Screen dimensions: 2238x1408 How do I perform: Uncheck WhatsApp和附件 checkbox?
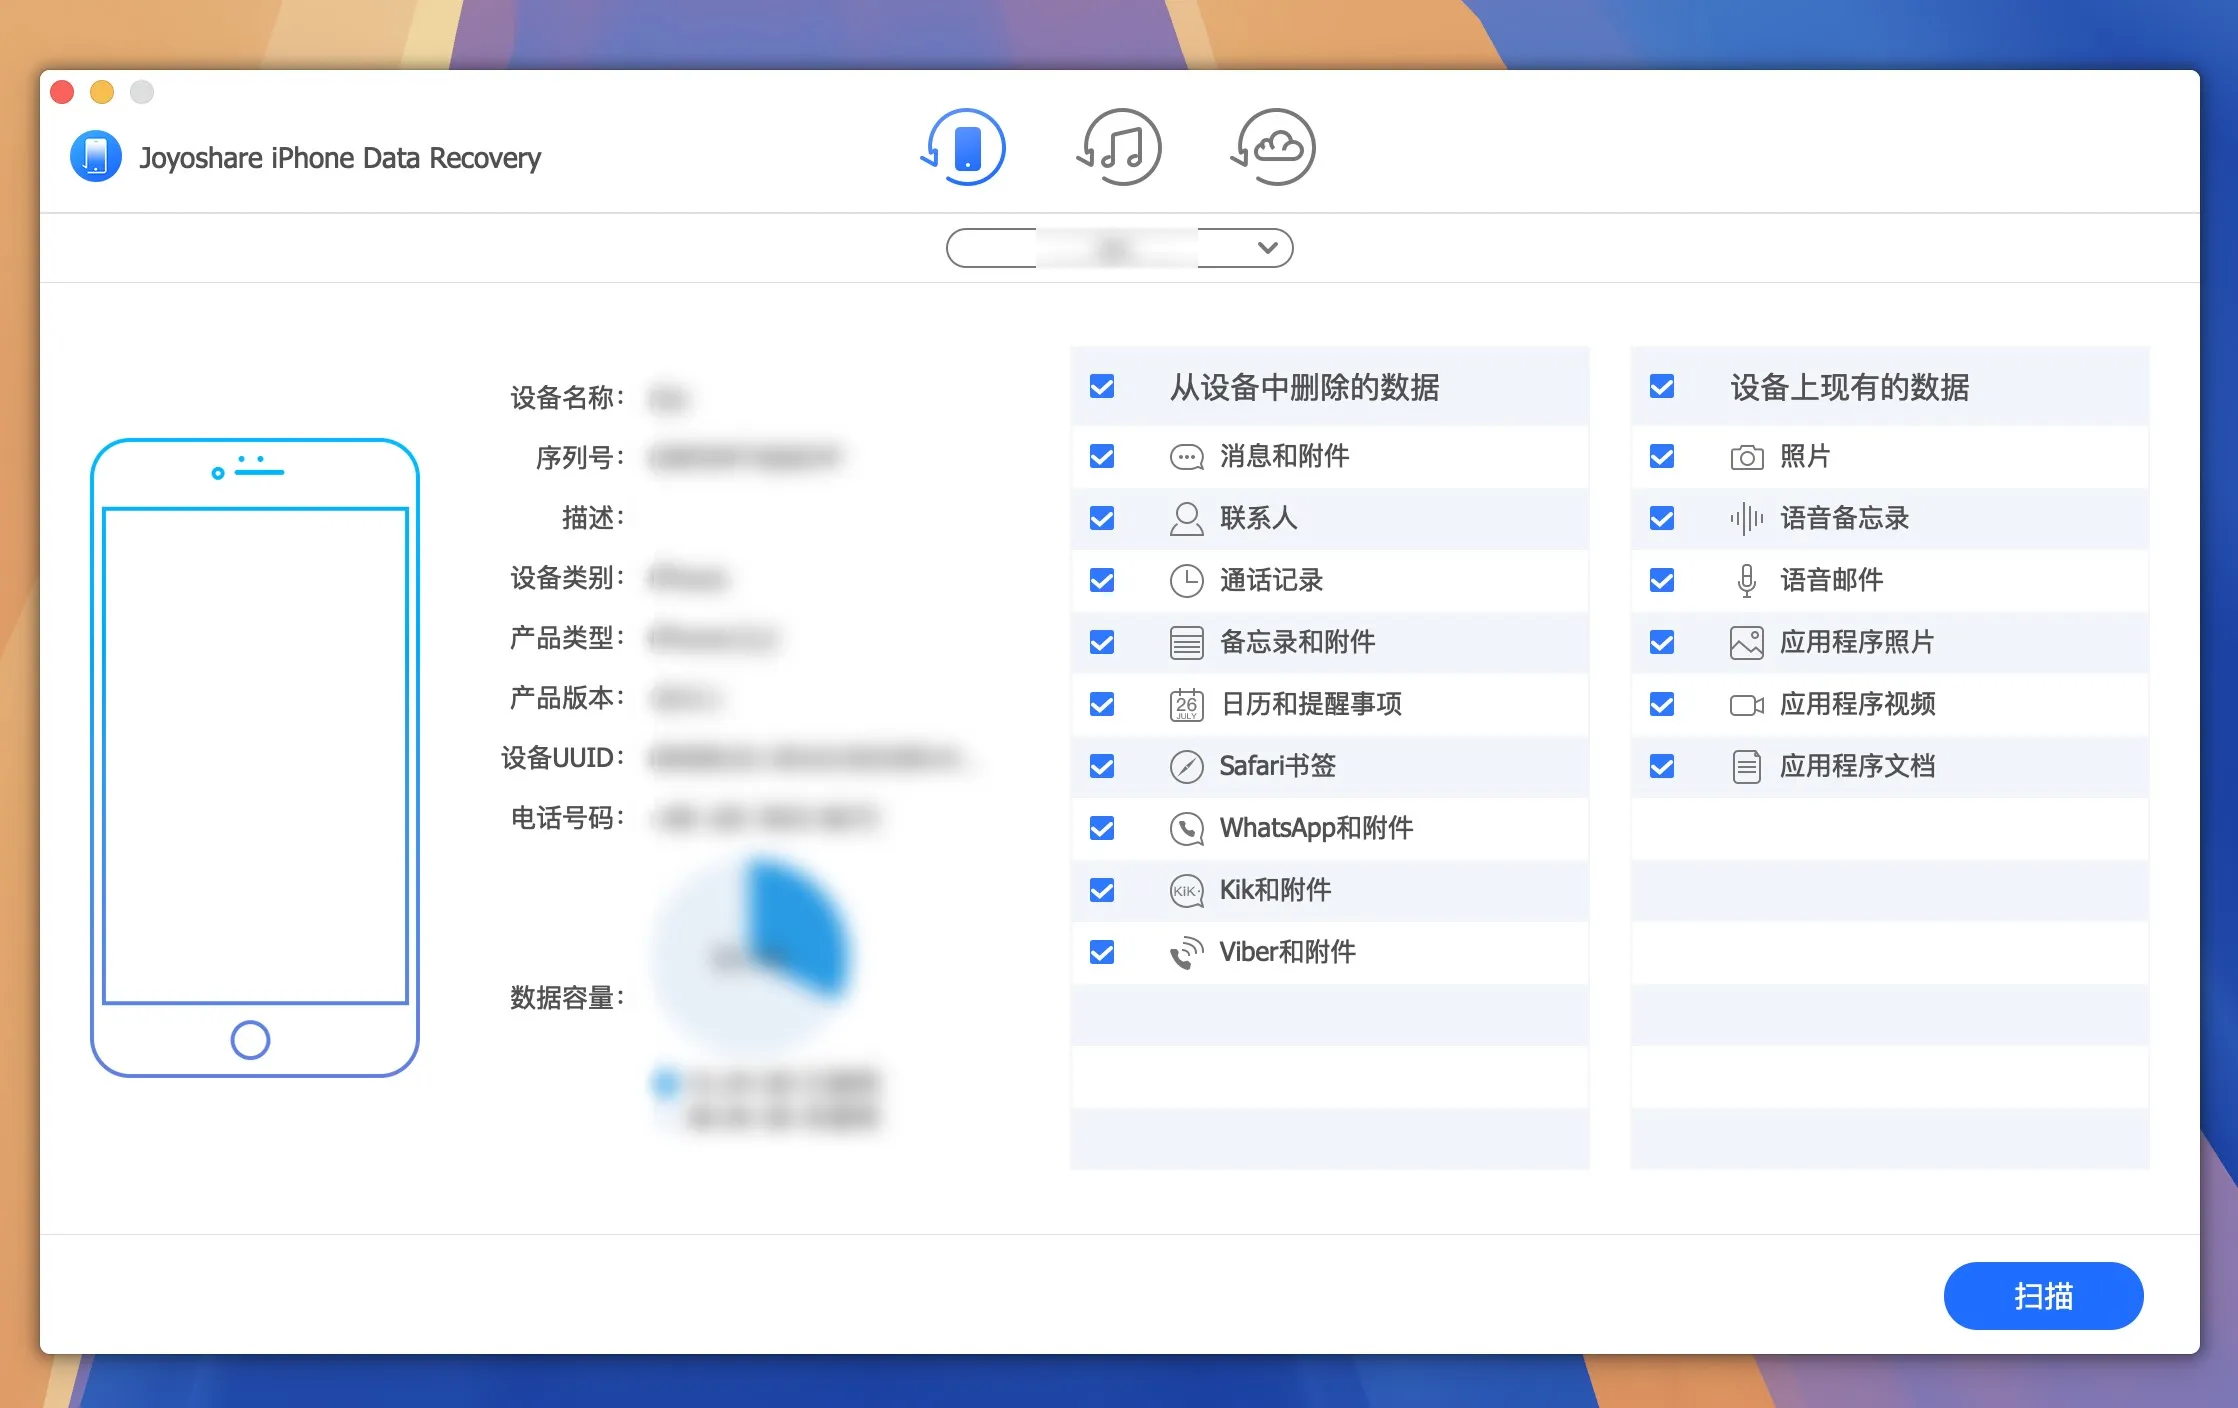pyautogui.click(x=1102, y=828)
